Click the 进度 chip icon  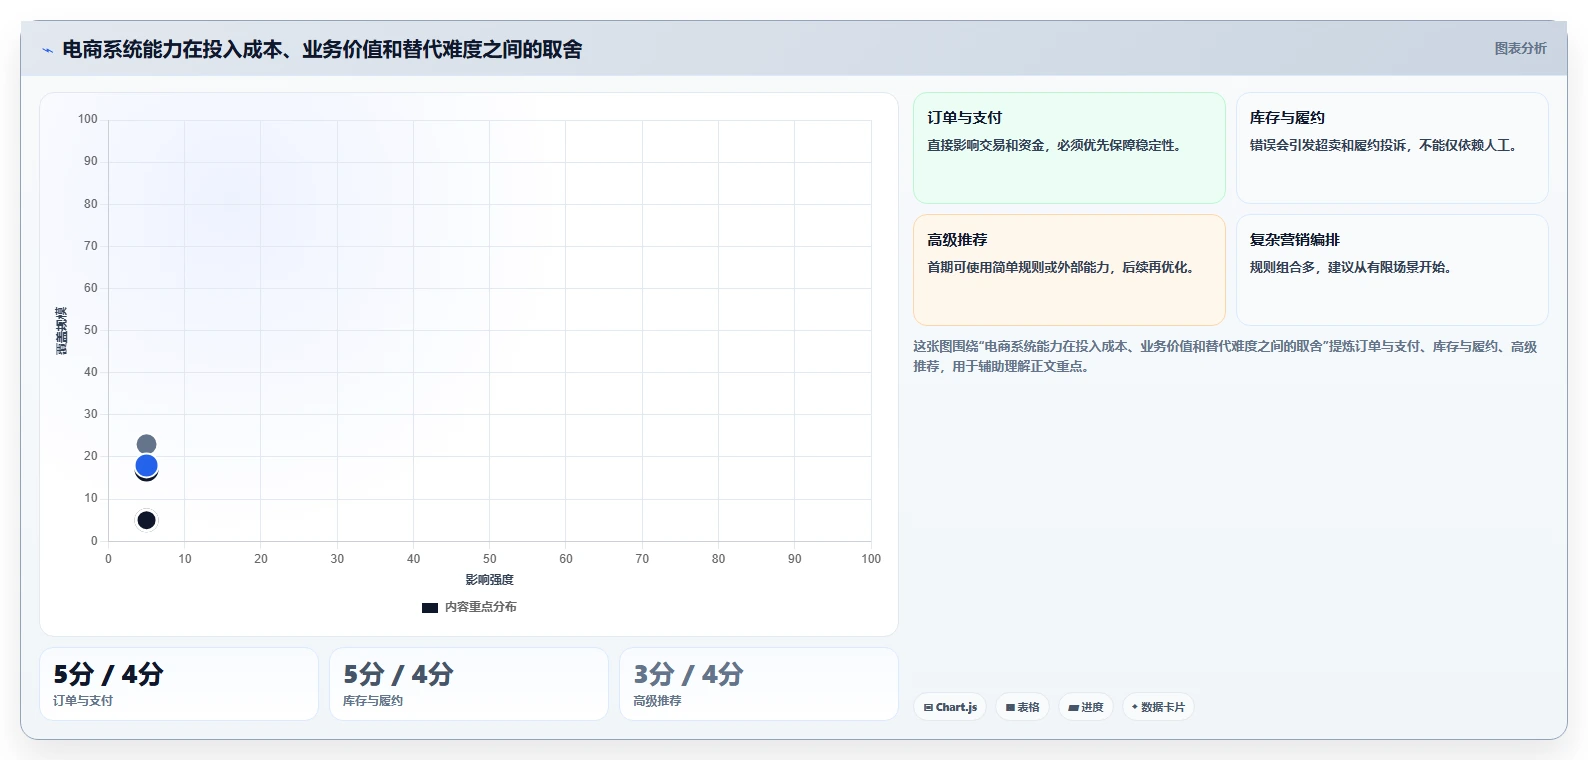pyautogui.click(x=1073, y=707)
